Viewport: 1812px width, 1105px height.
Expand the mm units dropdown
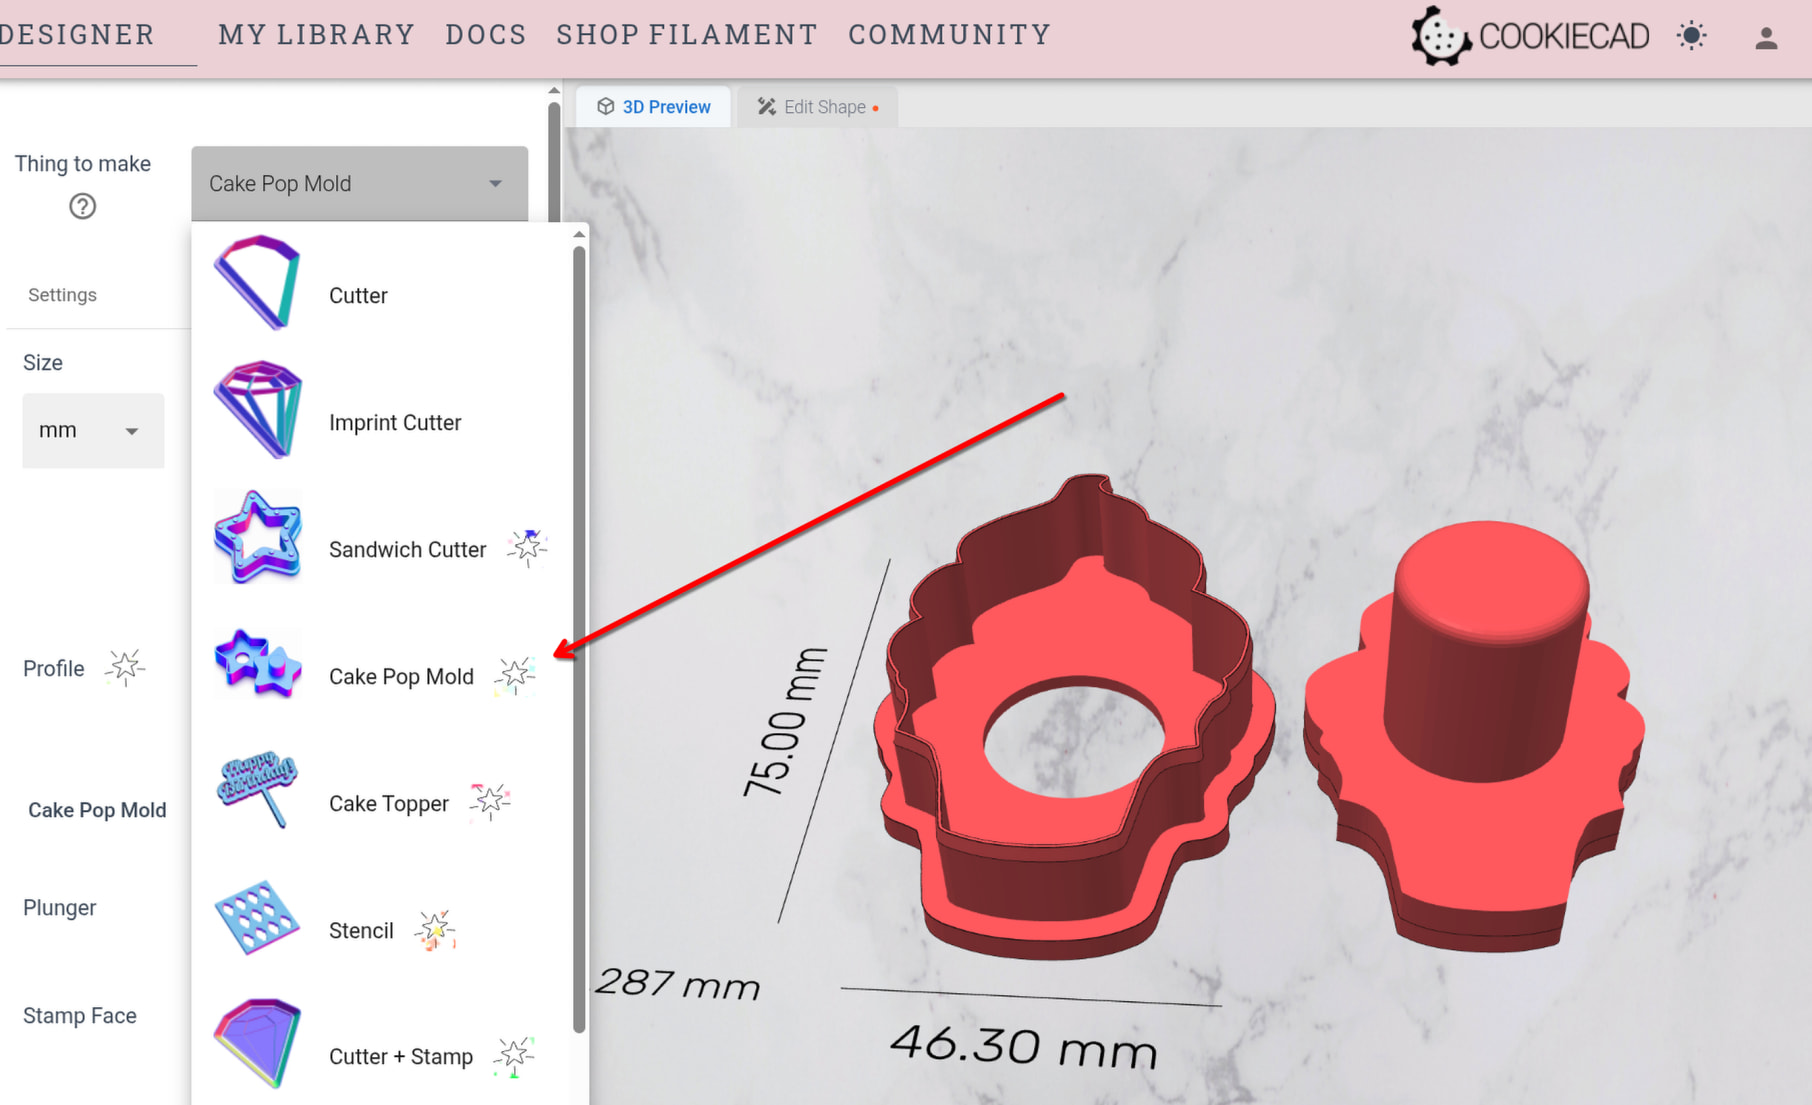point(93,430)
